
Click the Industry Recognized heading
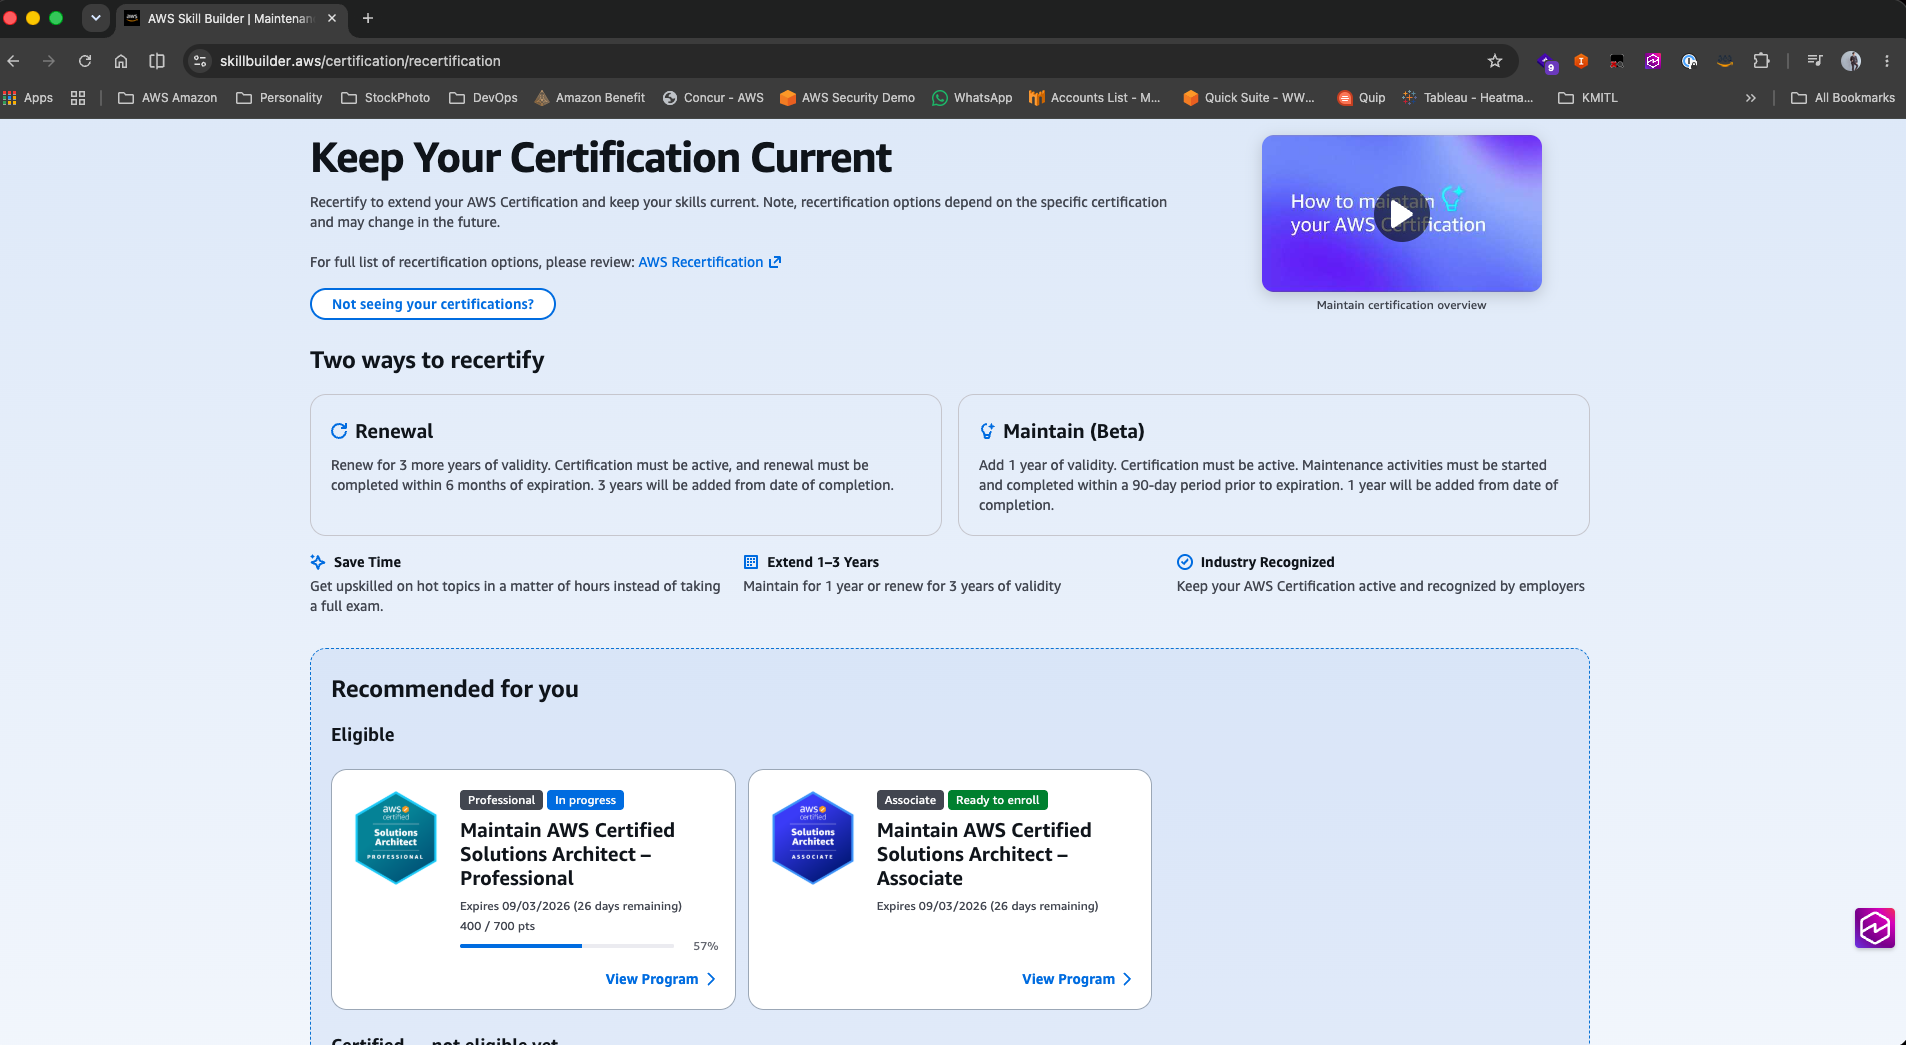pyautogui.click(x=1268, y=562)
